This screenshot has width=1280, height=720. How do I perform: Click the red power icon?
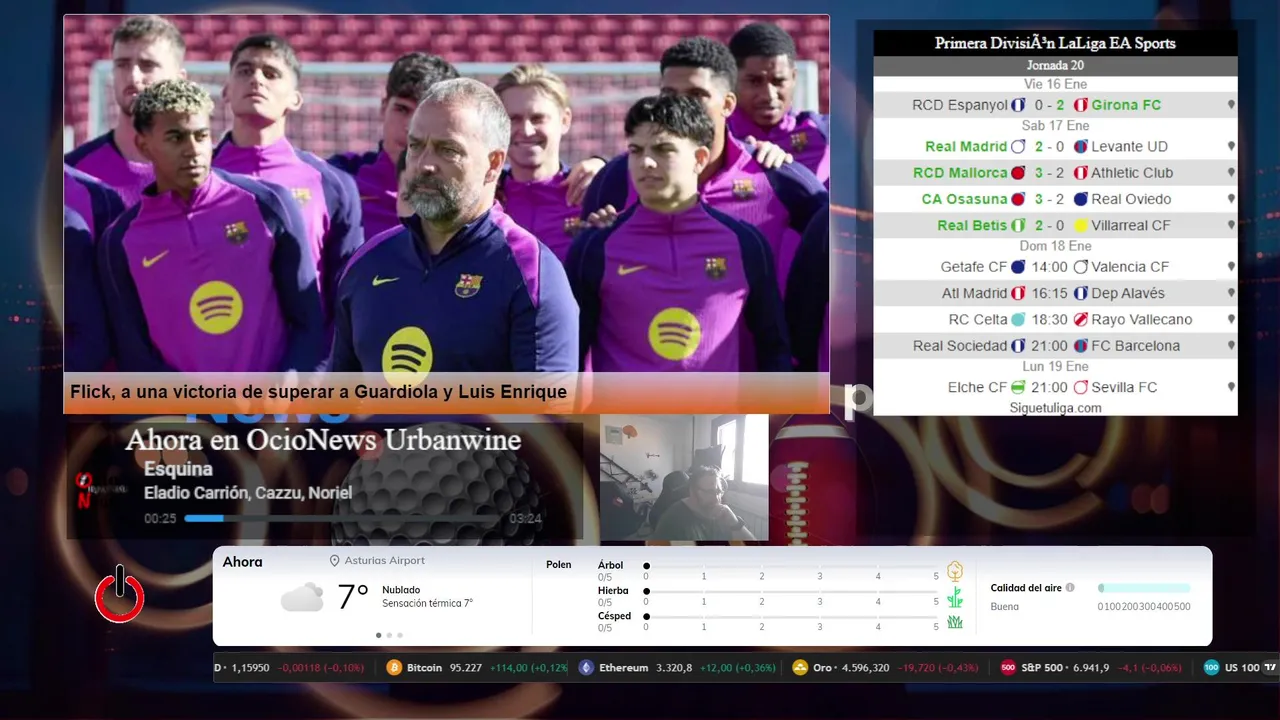click(x=120, y=595)
